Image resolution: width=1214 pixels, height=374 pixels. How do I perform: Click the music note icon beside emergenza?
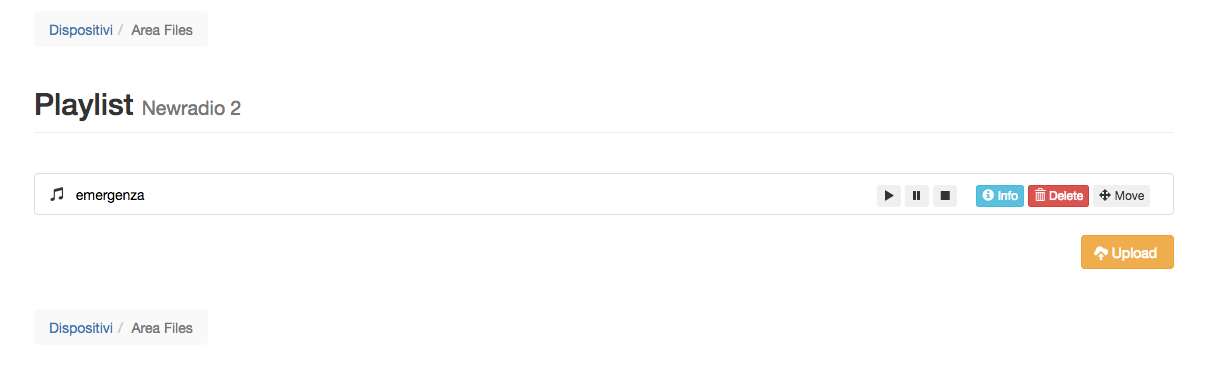point(57,195)
